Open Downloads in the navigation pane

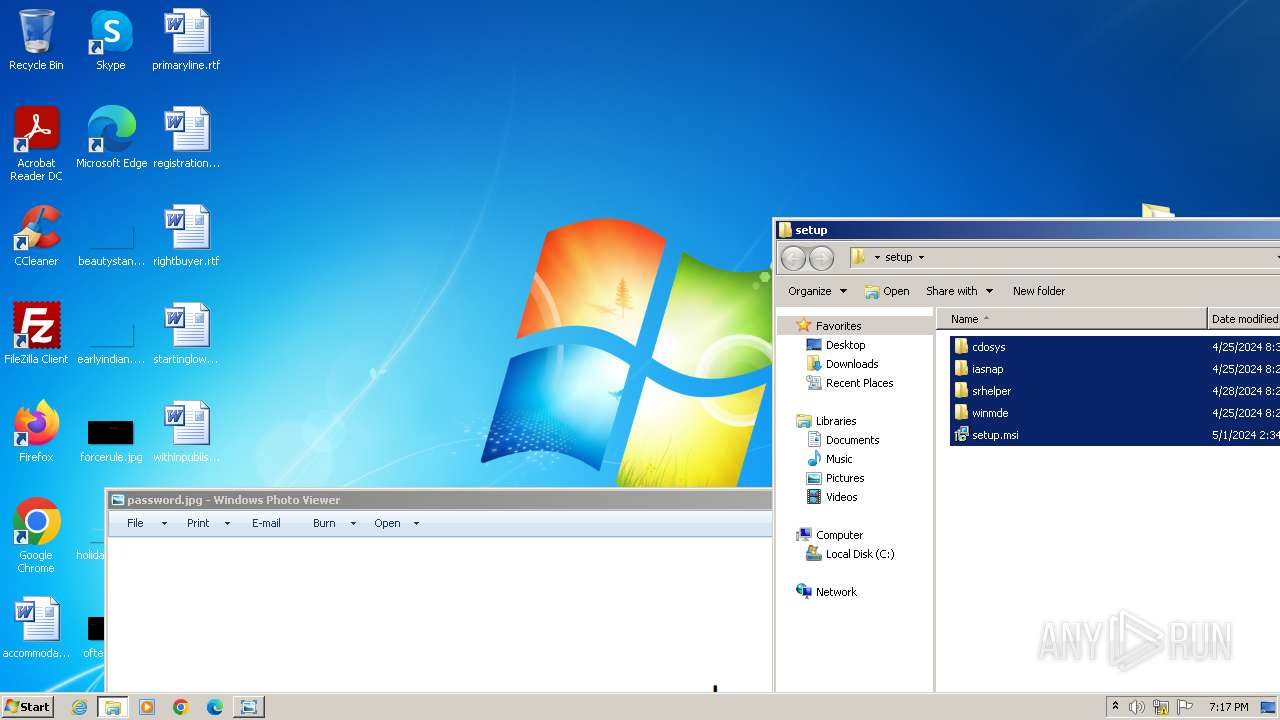852,364
